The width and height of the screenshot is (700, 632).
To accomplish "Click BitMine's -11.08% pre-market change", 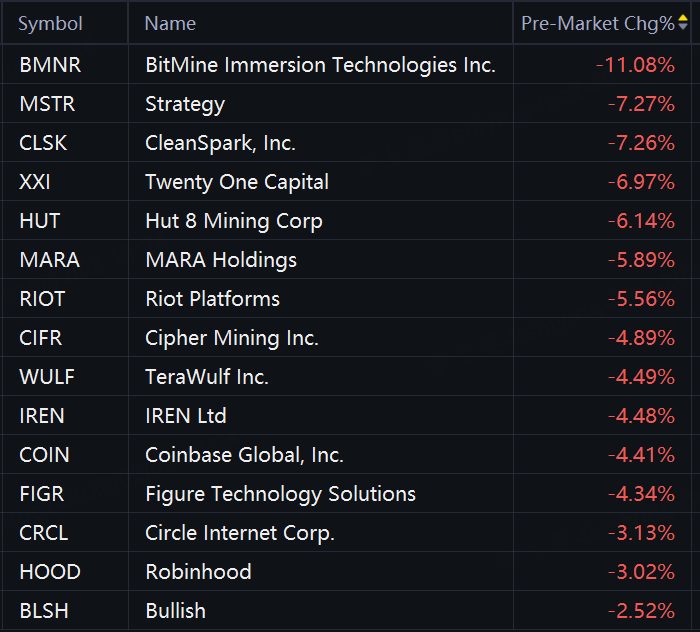I will click(635, 65).
